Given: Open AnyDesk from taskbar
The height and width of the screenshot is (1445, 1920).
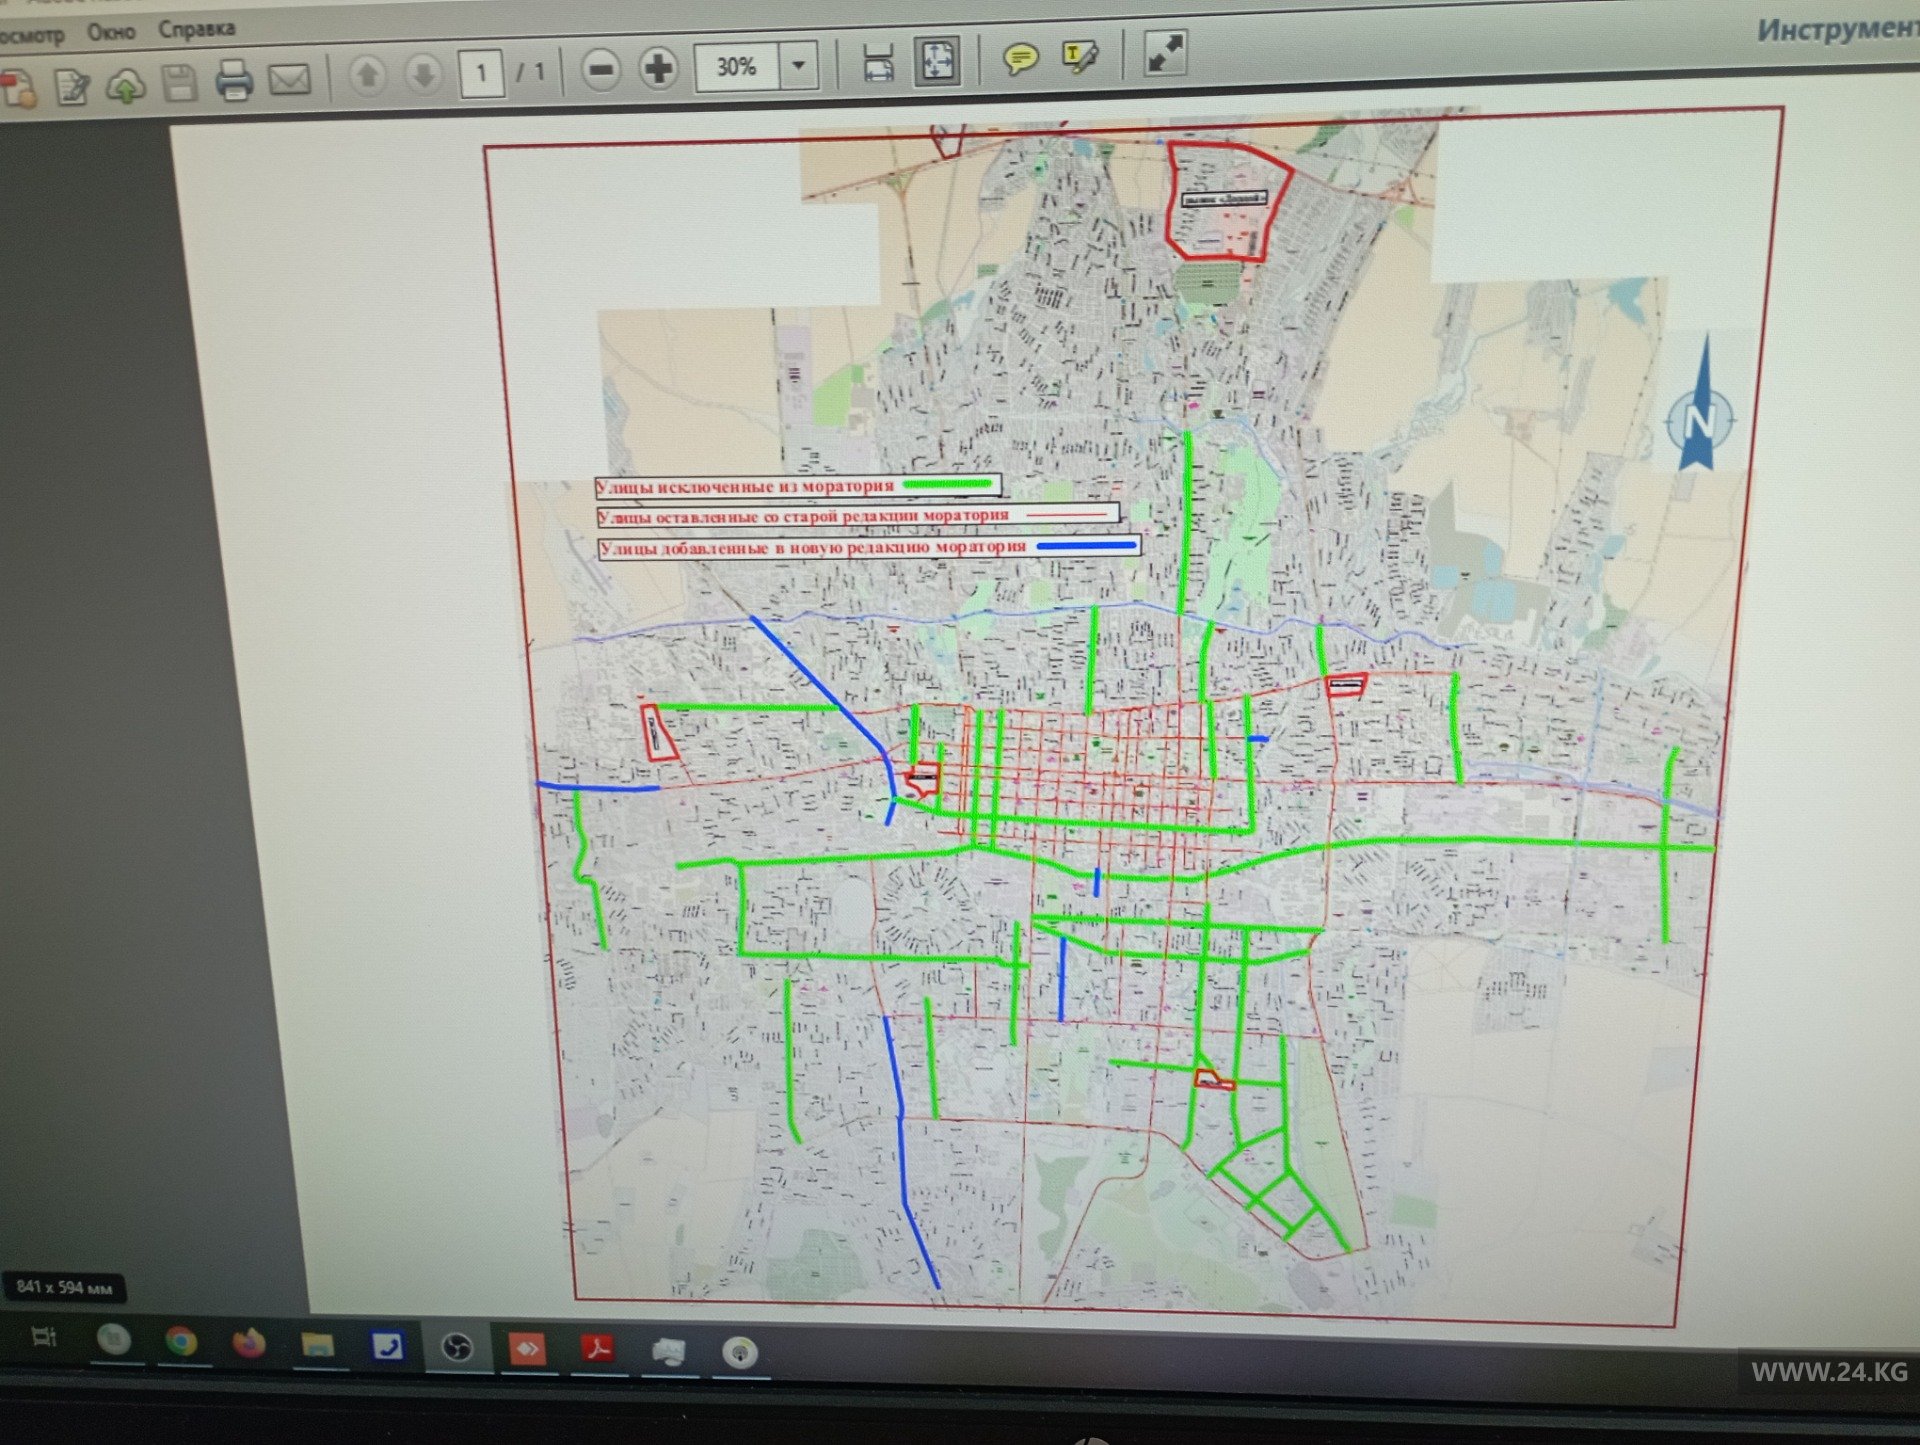Looking at the screenshot, I should [527, 1349].
